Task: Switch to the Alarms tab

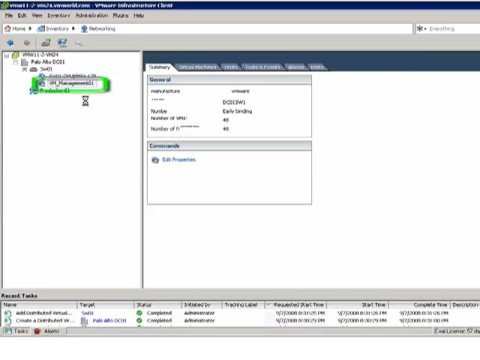Action: click(x=296, y=67)
